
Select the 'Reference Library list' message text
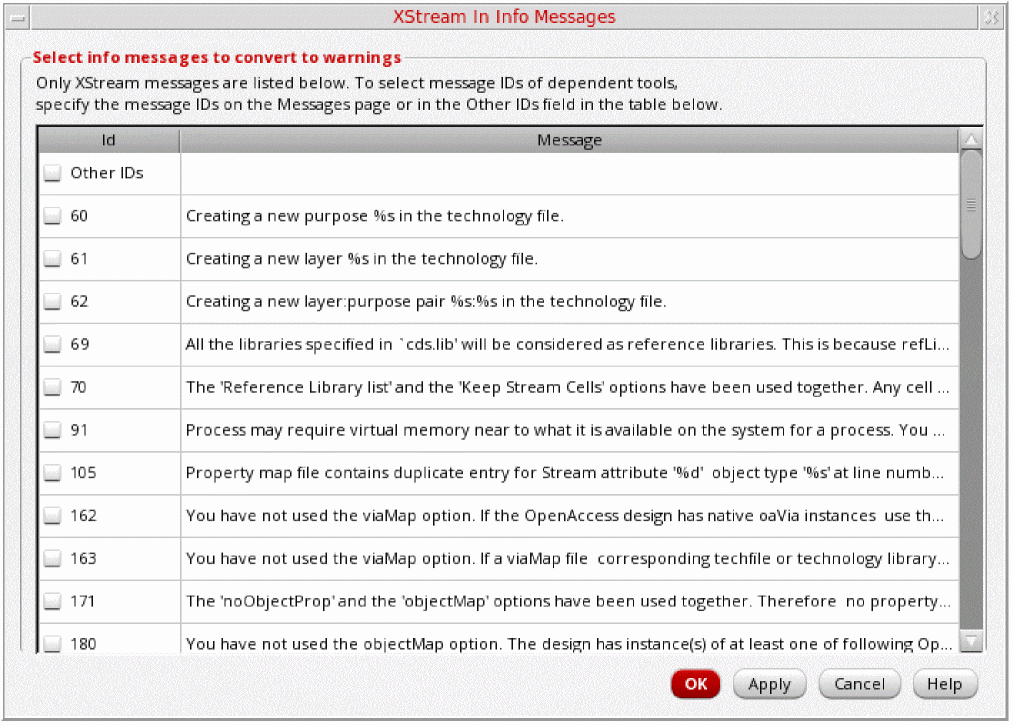[567, 388]
